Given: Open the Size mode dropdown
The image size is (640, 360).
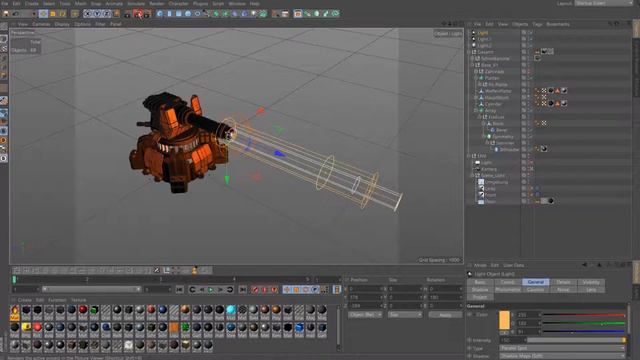Looking at the screenshot, I should pos(405,315).
